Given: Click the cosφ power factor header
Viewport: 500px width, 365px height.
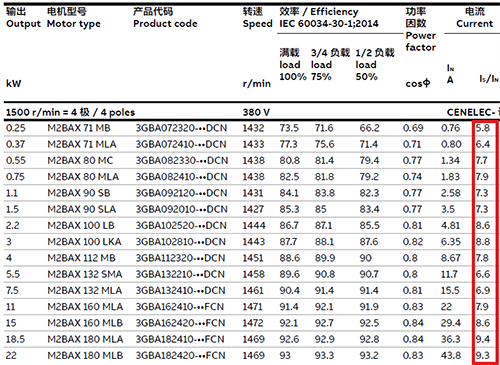Looking at the screenshot, I should 418,83.
